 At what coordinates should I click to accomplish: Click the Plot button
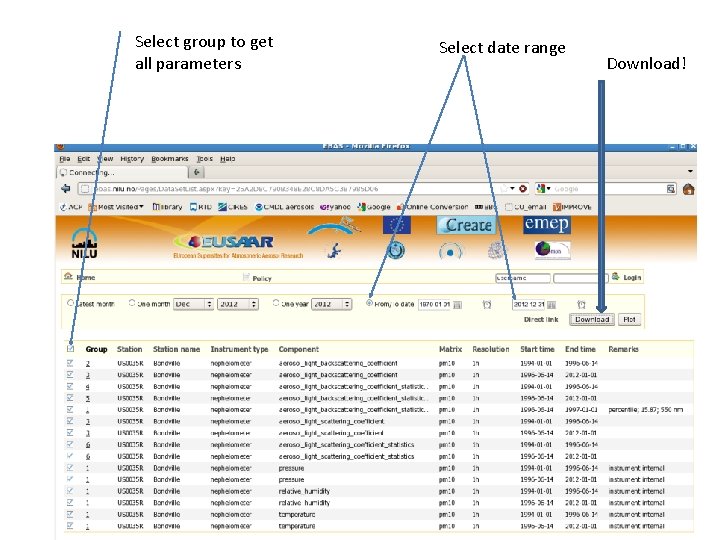pyautogui.click(x=629, y=320)
